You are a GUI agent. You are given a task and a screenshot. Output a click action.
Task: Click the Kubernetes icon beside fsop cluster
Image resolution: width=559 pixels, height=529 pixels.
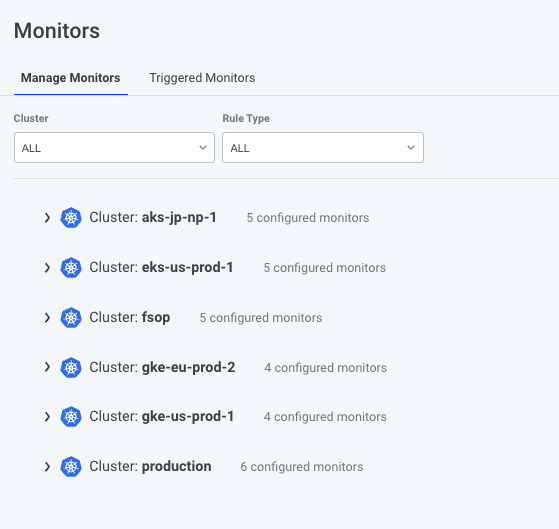point(71,317)
